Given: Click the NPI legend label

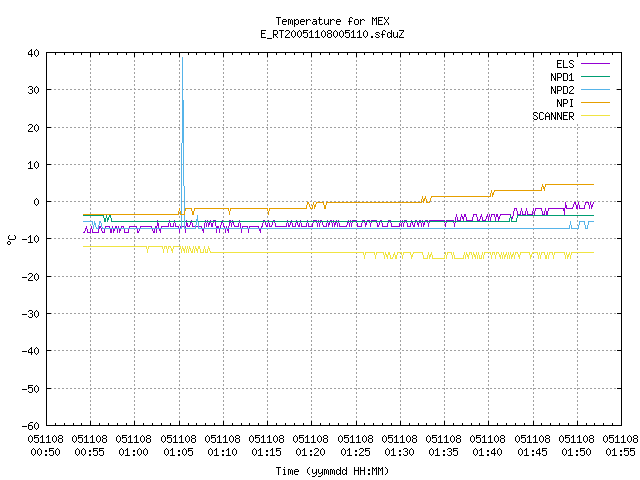Looking at the screenshot, I should point(565,103).
